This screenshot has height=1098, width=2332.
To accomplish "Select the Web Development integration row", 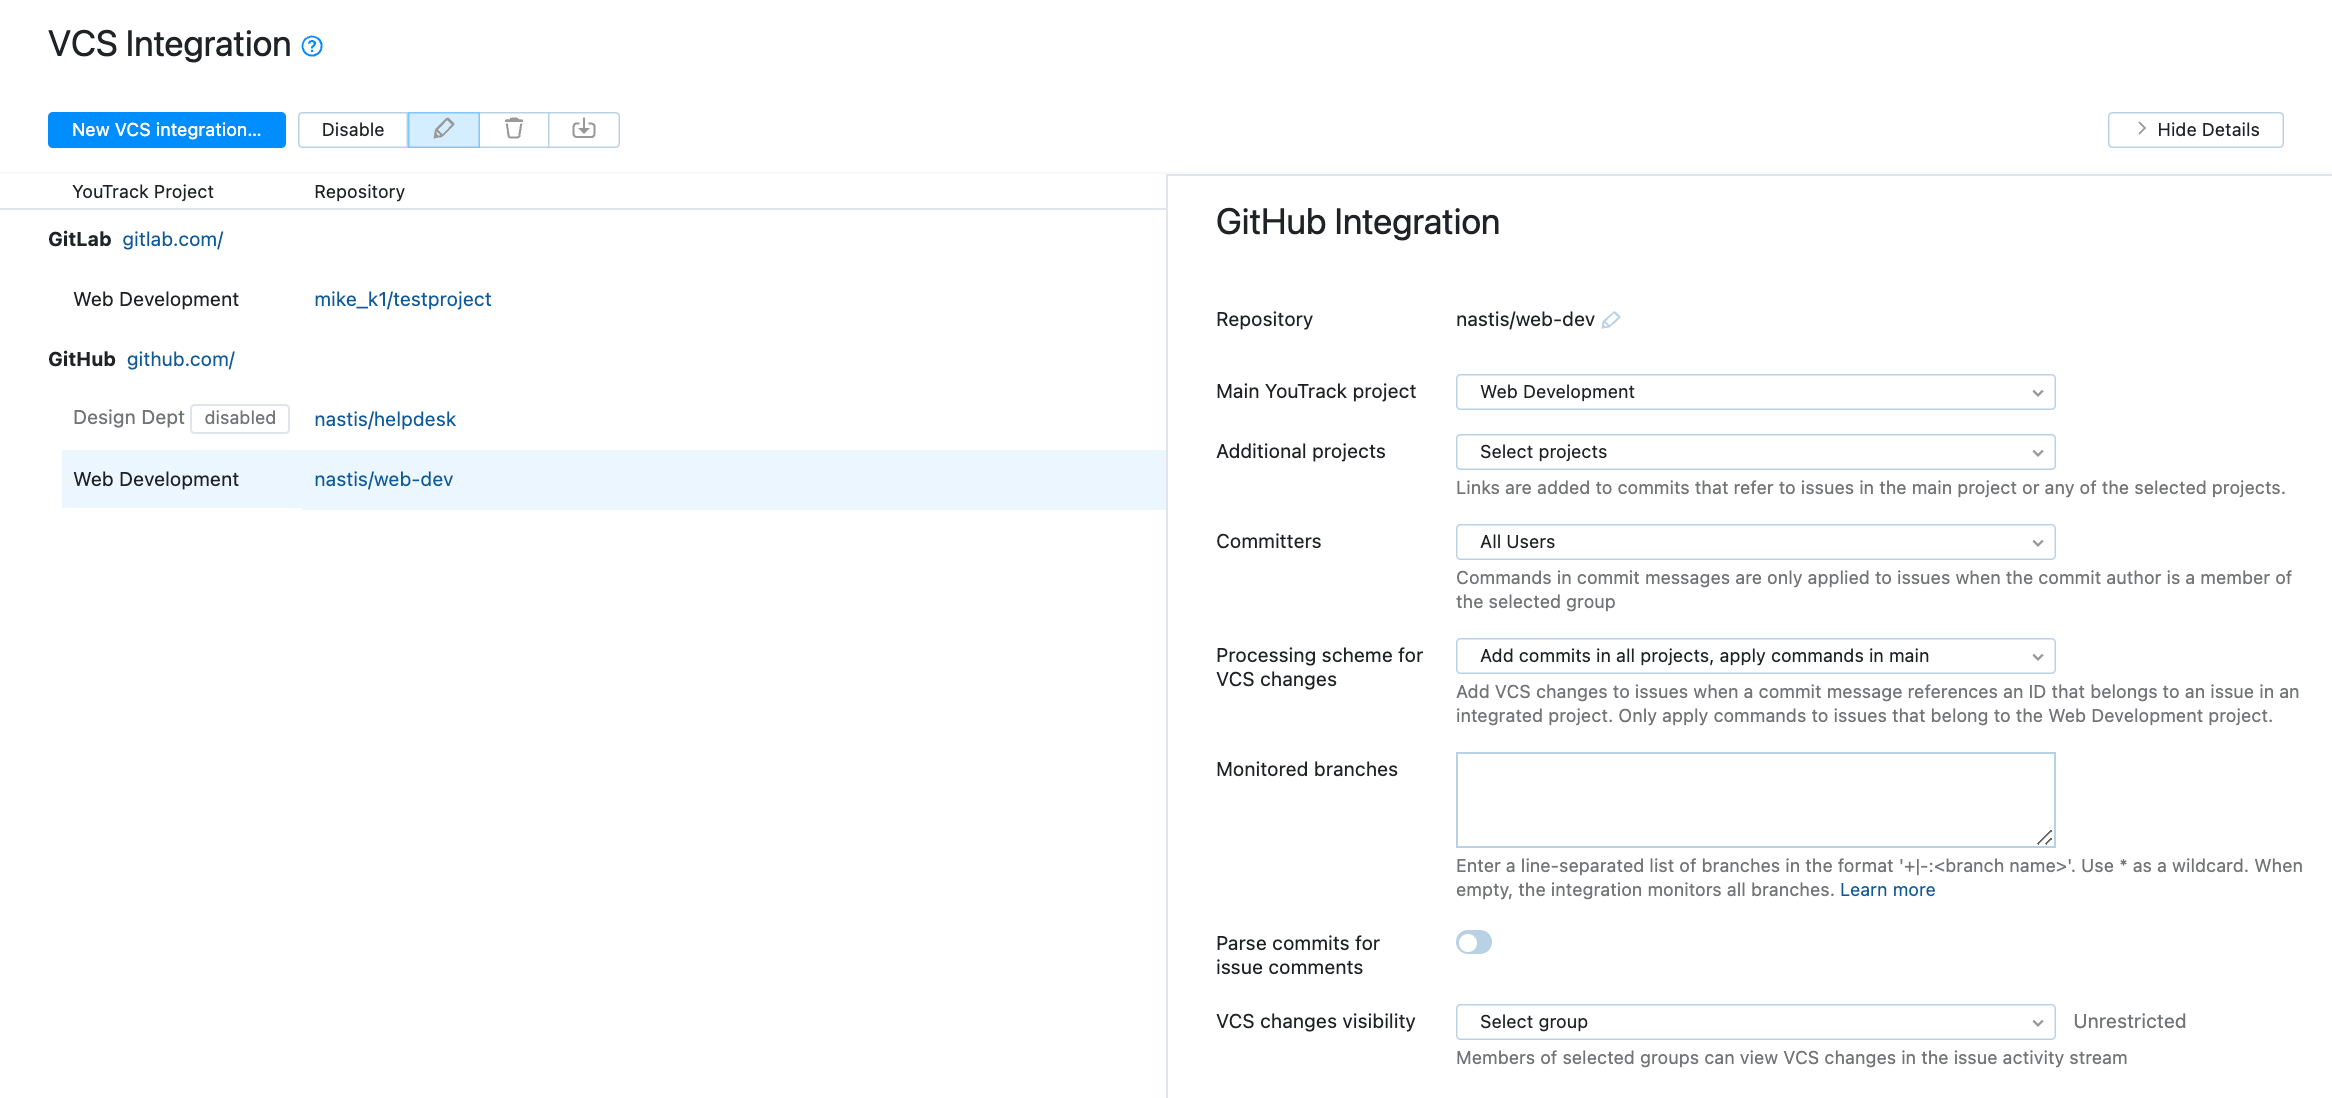I will (156, 479).
